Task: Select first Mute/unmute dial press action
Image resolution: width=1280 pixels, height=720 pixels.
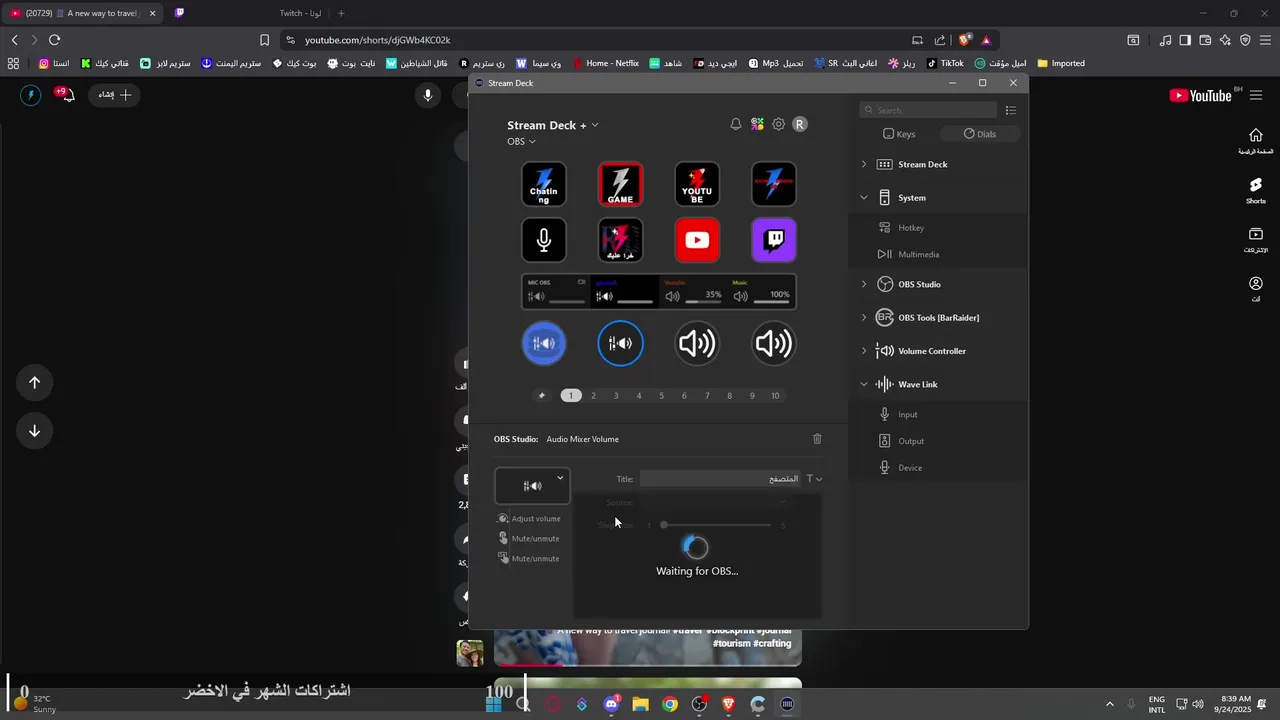Action: [x=529, y=538]
